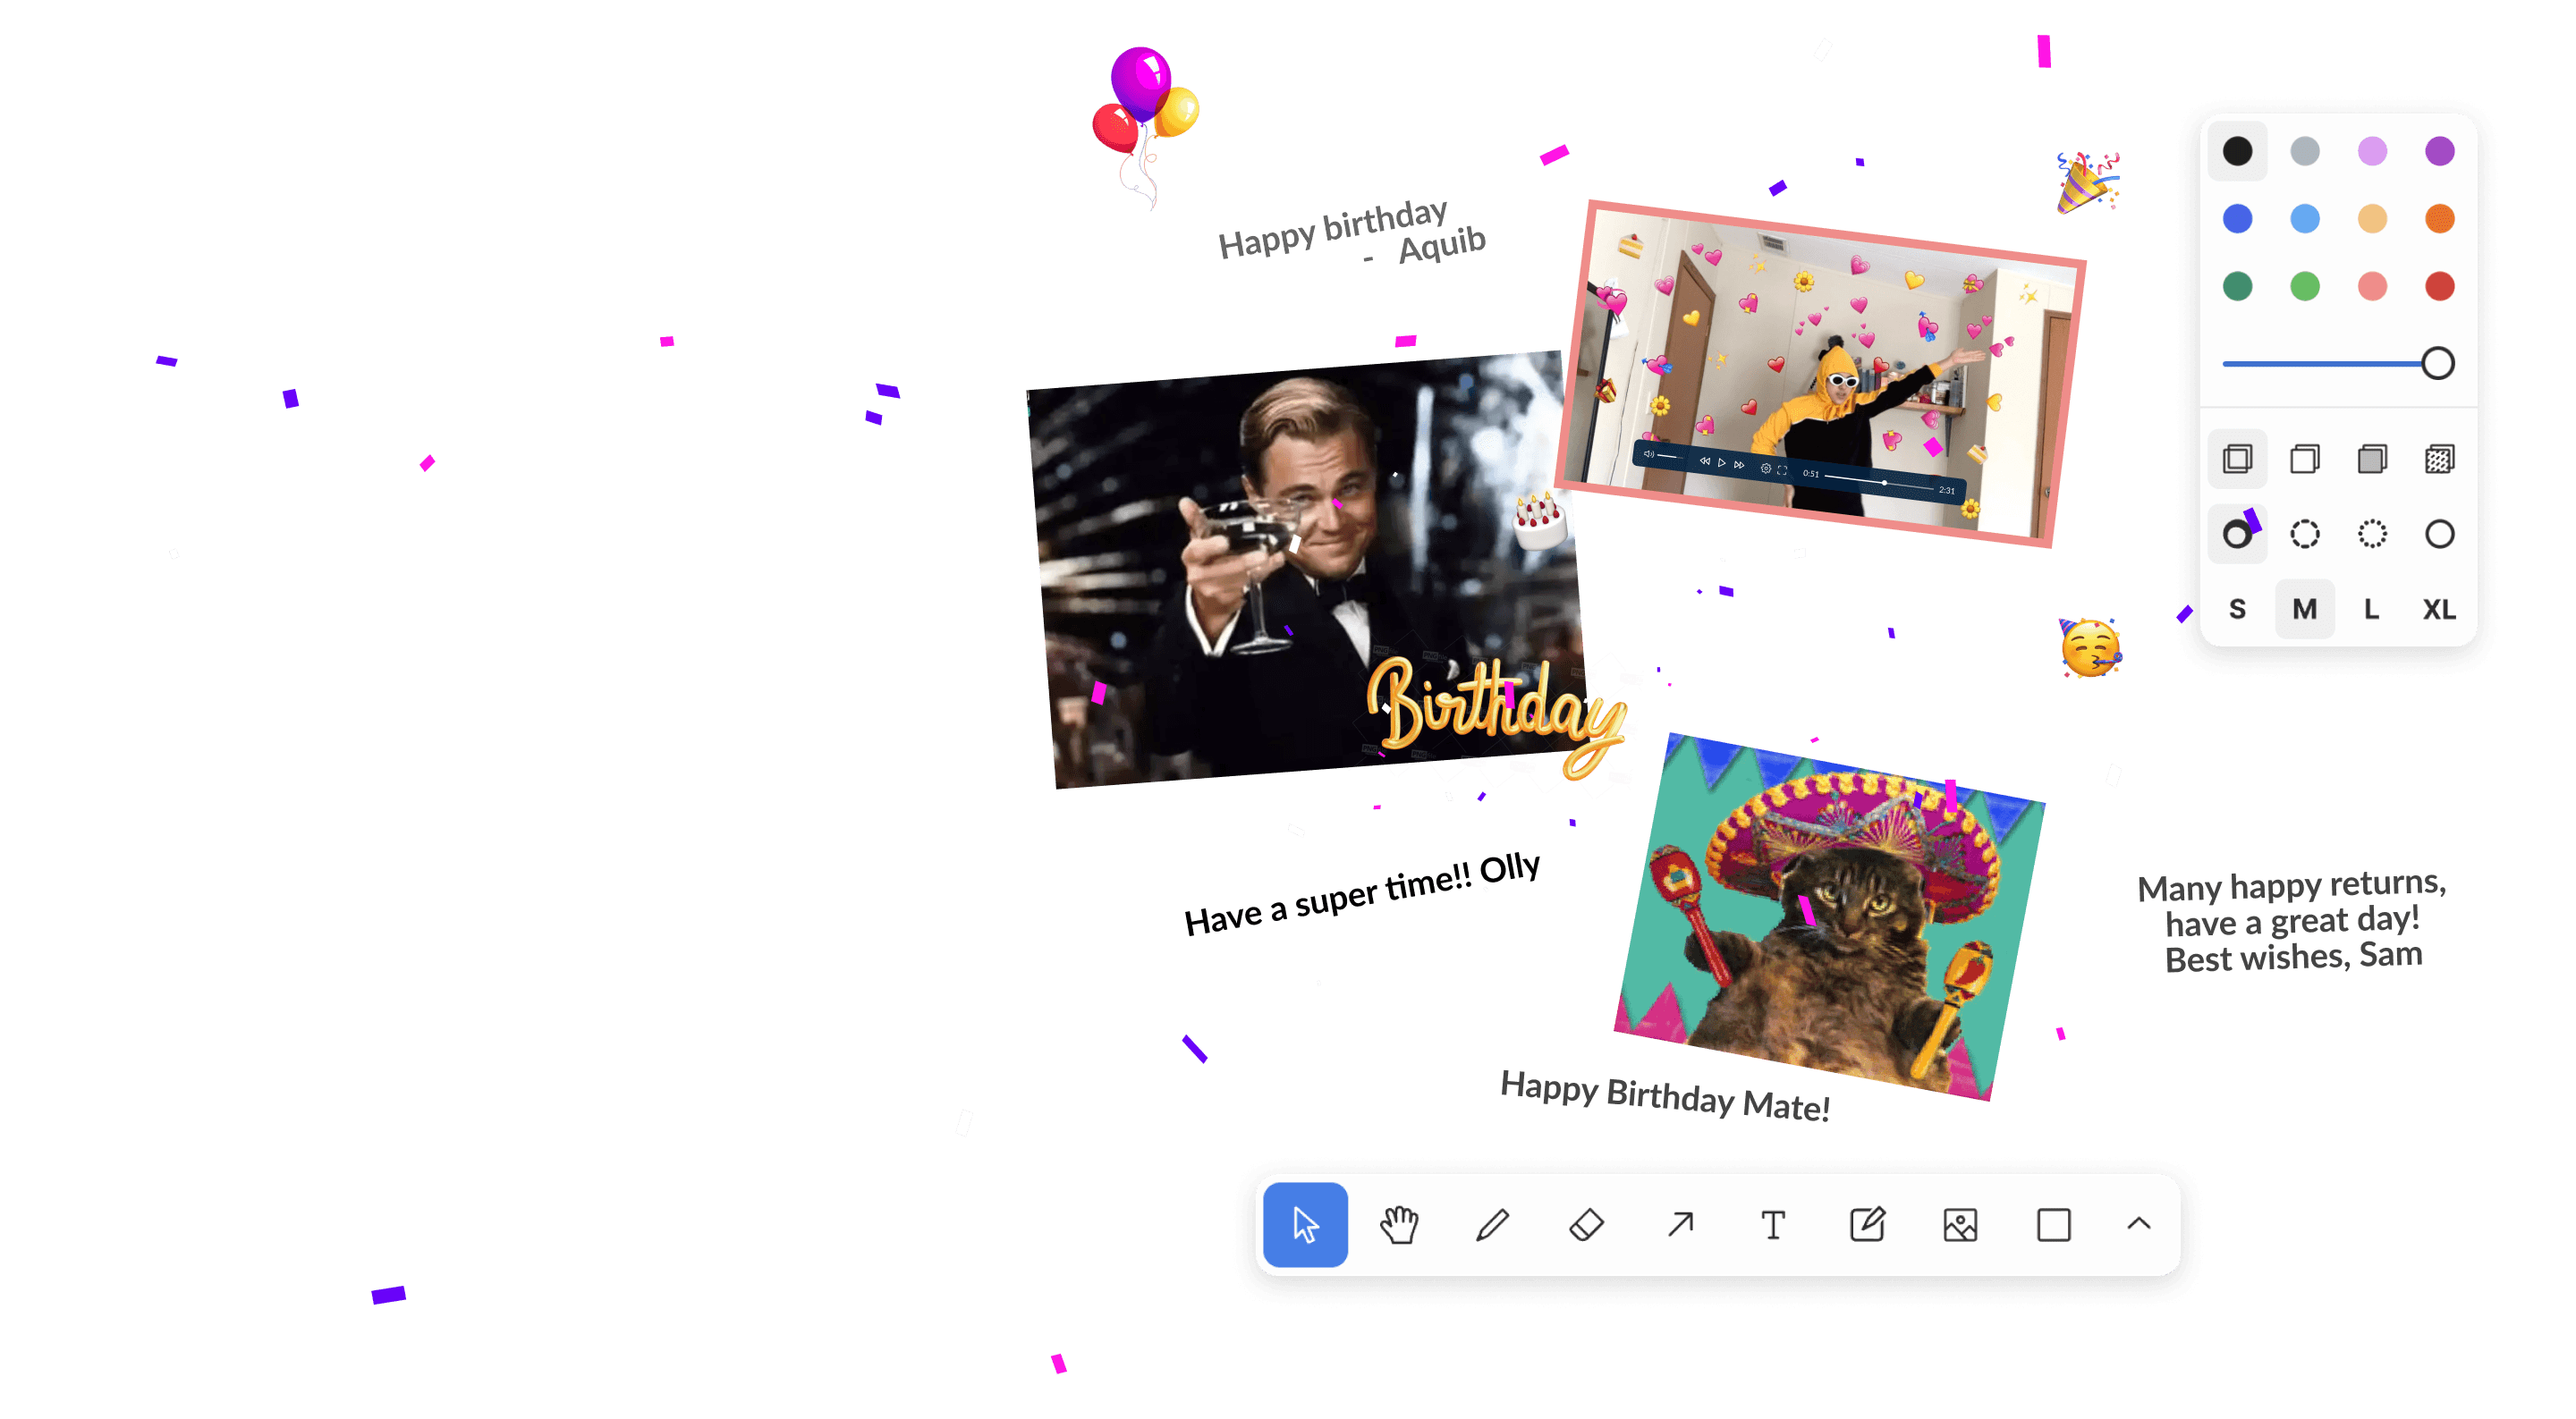Click the opacity slider handle
This screenshot has height=1419, width=2576.
pos(2438,363)
